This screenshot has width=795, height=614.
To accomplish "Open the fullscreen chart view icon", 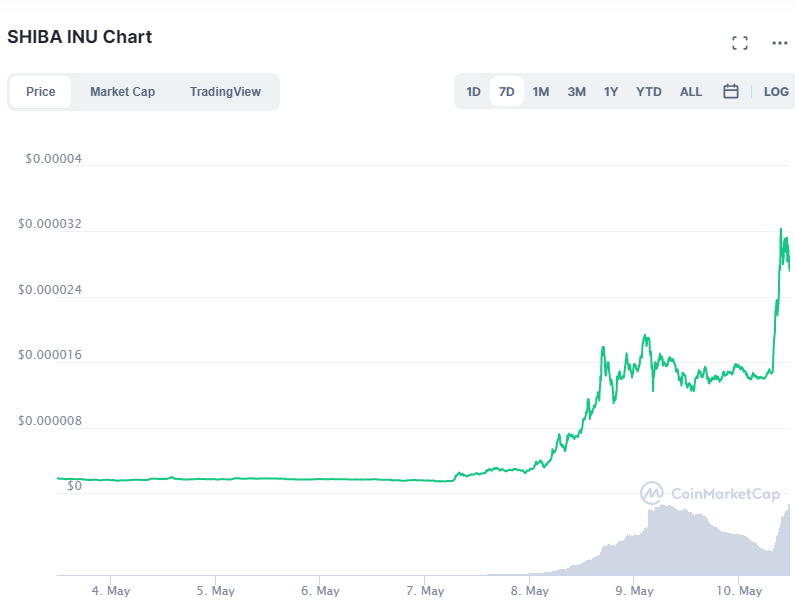I will pos(740,43).
